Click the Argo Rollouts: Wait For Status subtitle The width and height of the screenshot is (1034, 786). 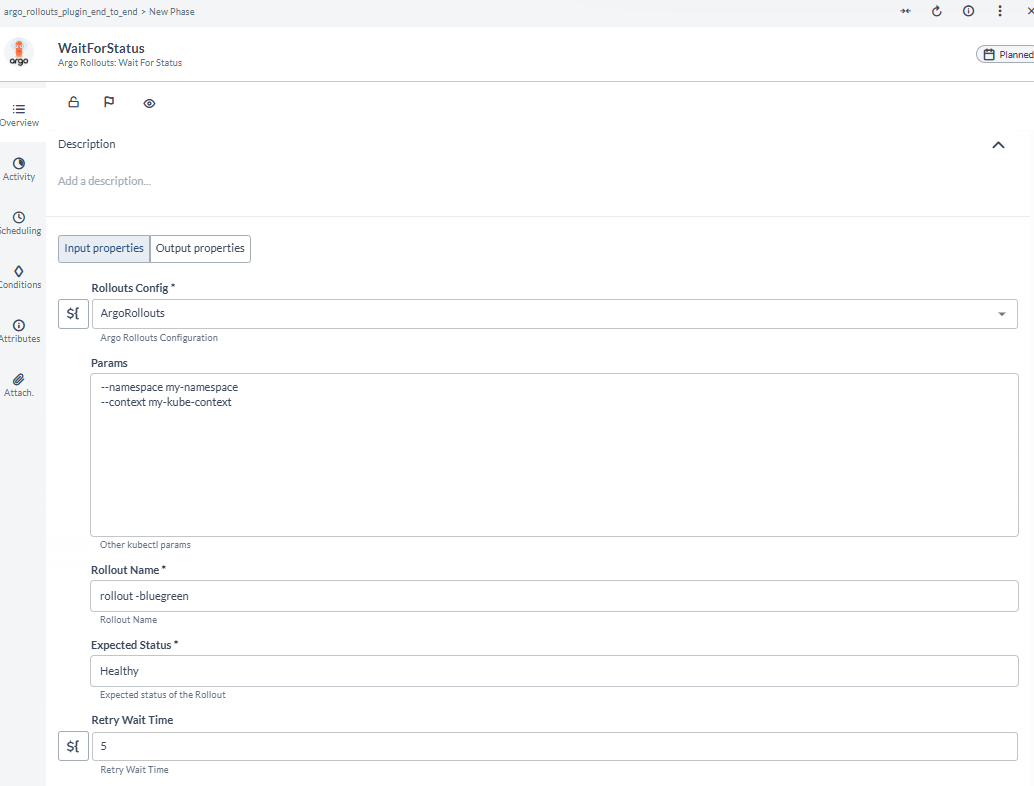point(120,63)
